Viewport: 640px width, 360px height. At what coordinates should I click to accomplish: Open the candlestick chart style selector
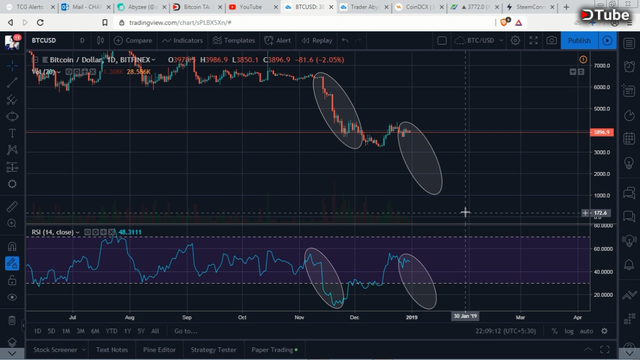coord(100,40)
